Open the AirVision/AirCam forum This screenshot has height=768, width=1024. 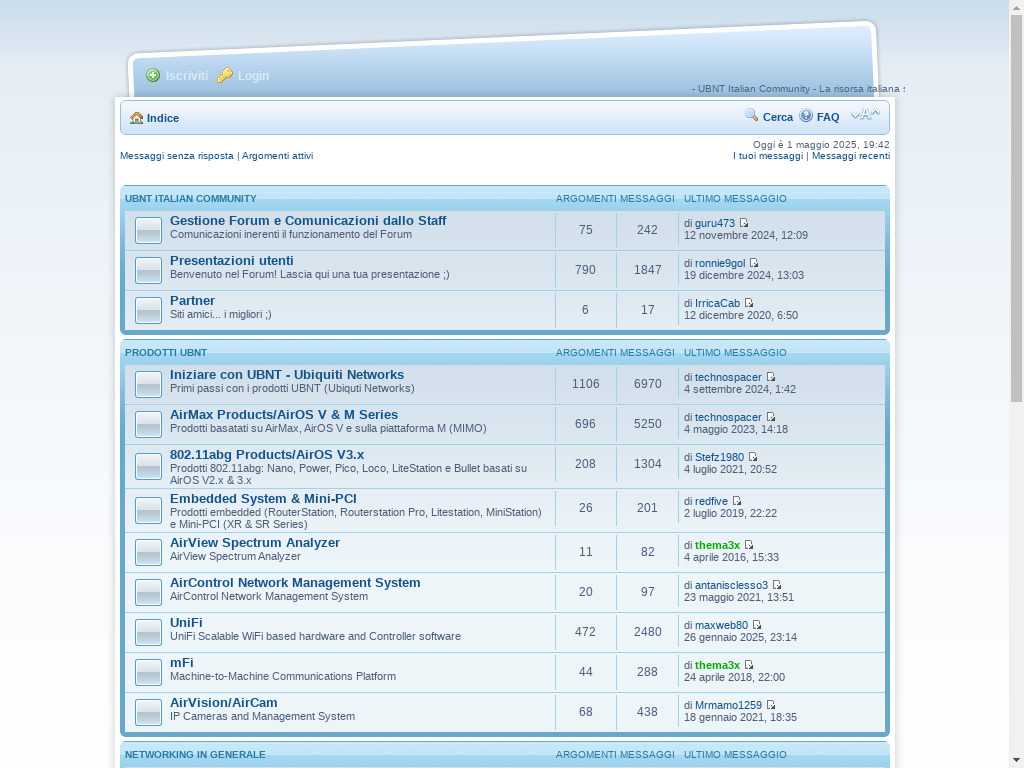(223, 703)
